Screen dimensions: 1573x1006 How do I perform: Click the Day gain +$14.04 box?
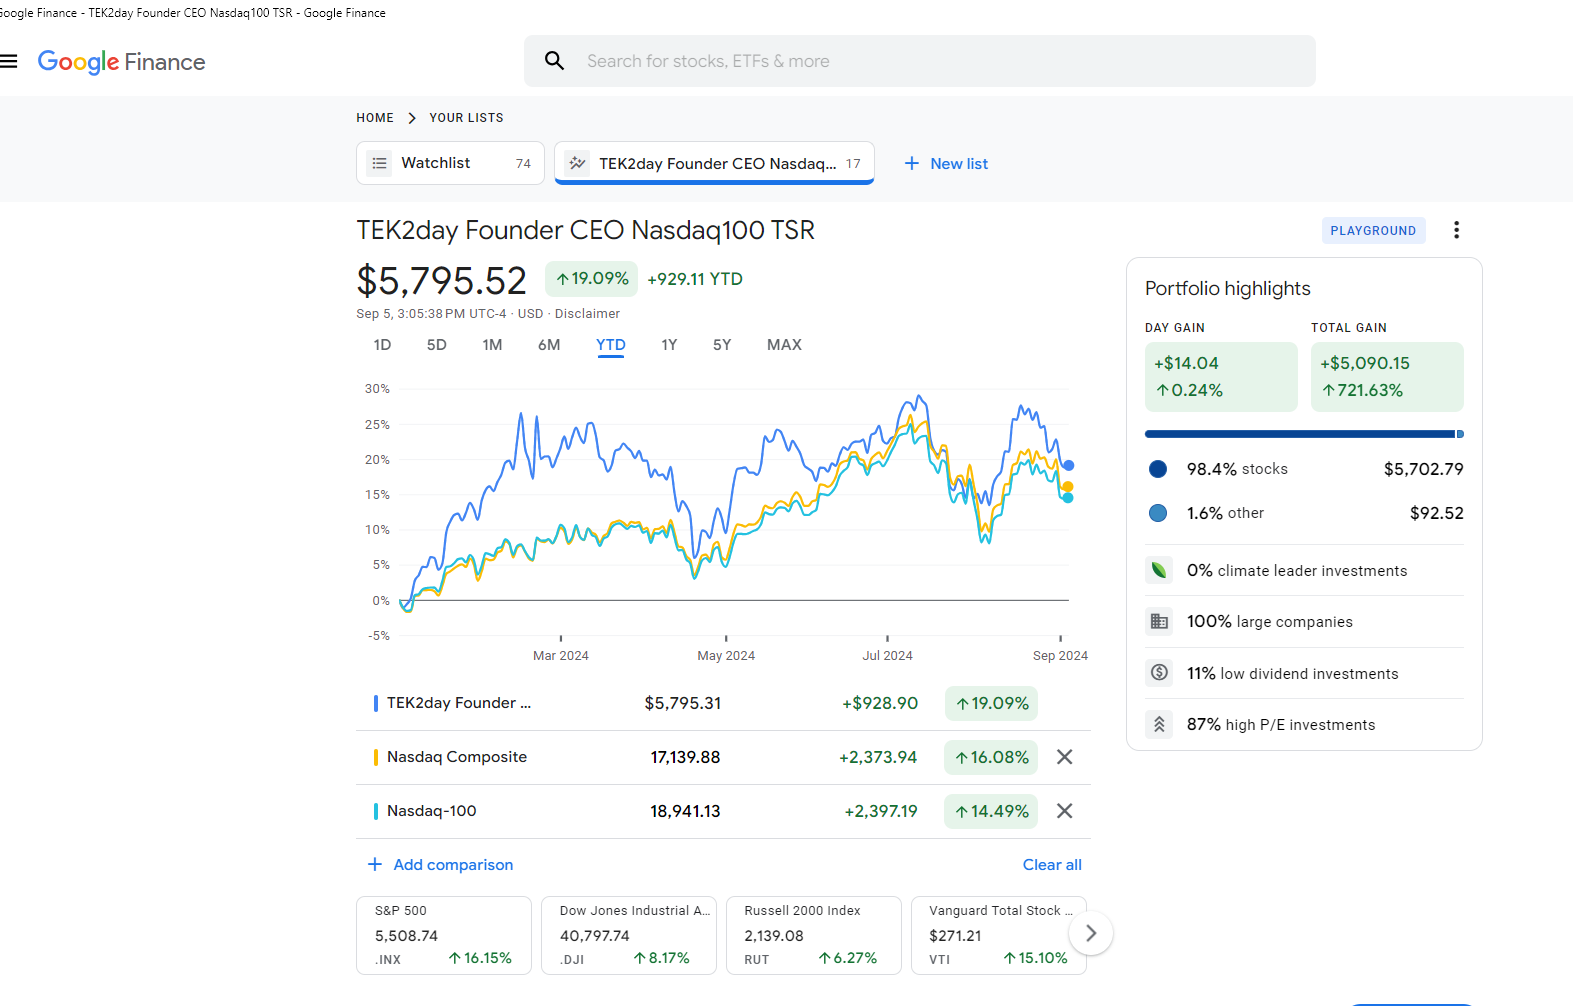(x=1221, y=377)
